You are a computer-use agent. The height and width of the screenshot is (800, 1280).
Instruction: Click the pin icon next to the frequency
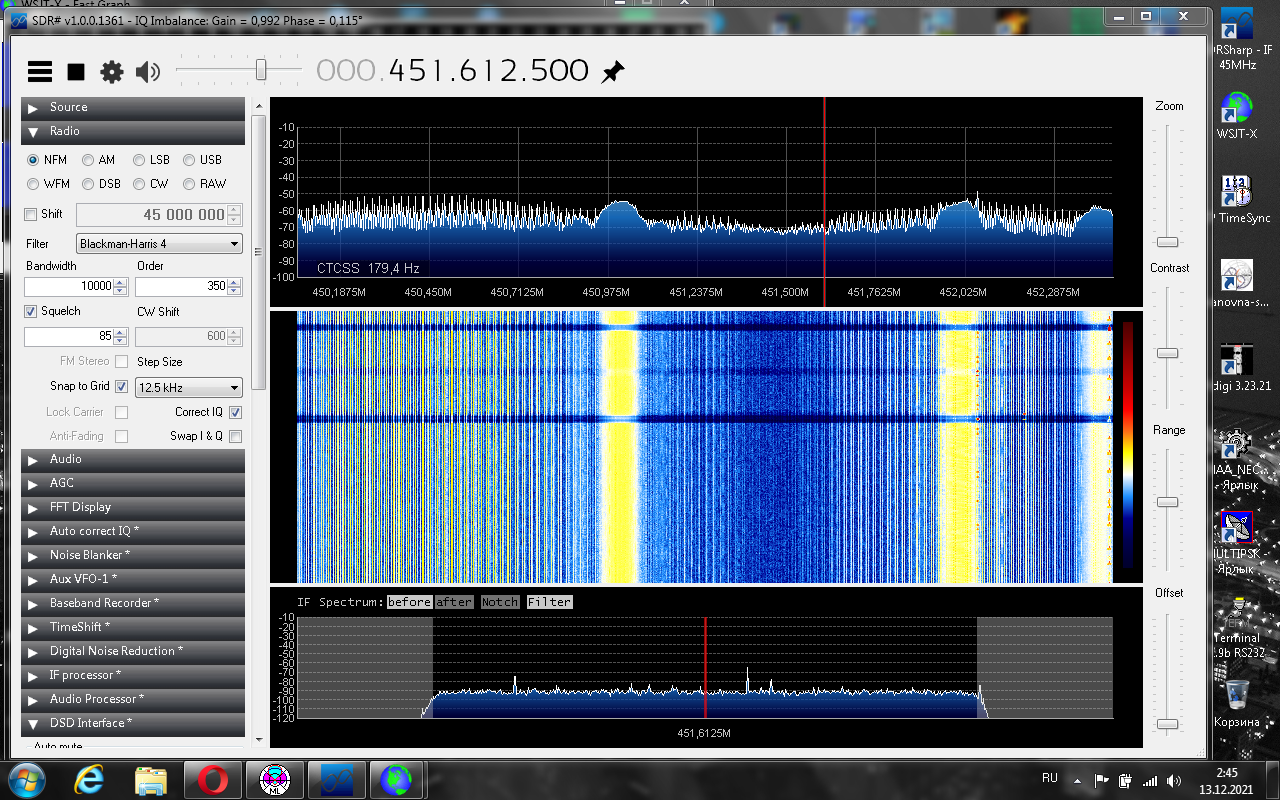coord(612,71)
